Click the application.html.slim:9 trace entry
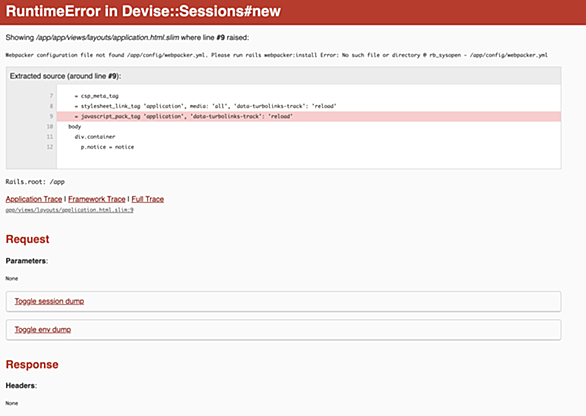 click(70, 210)
